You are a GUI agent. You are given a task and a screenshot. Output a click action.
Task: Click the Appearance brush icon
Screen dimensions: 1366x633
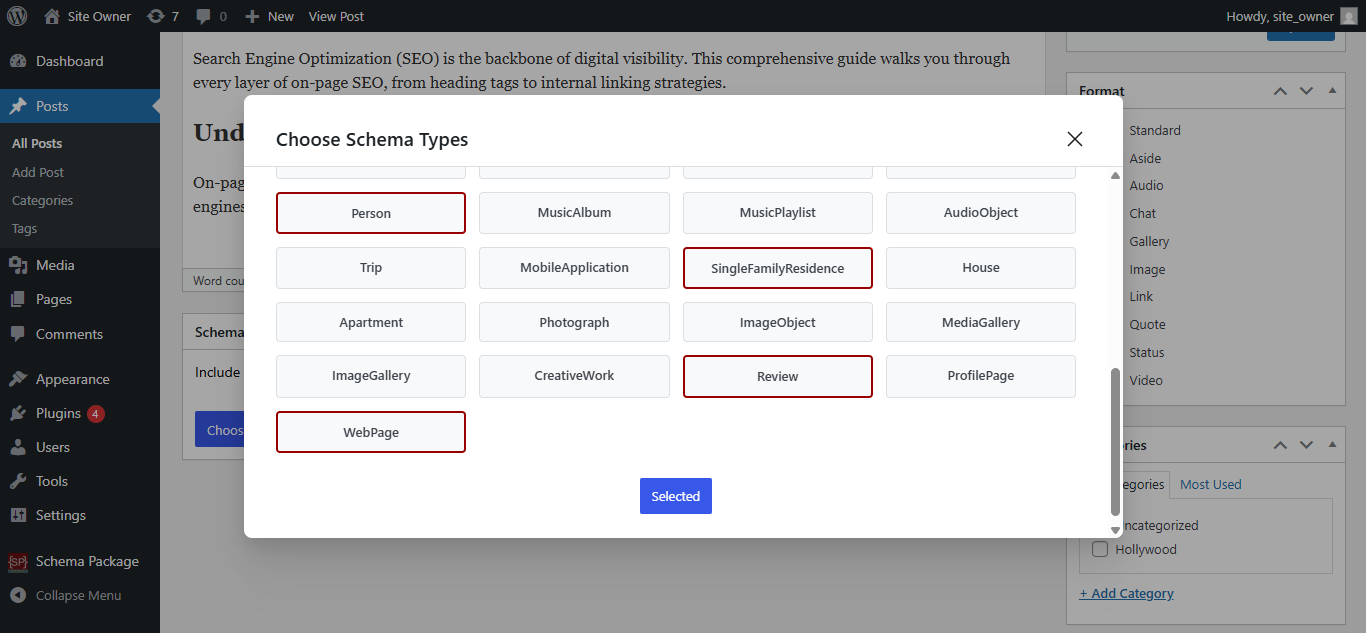[17, 379]
